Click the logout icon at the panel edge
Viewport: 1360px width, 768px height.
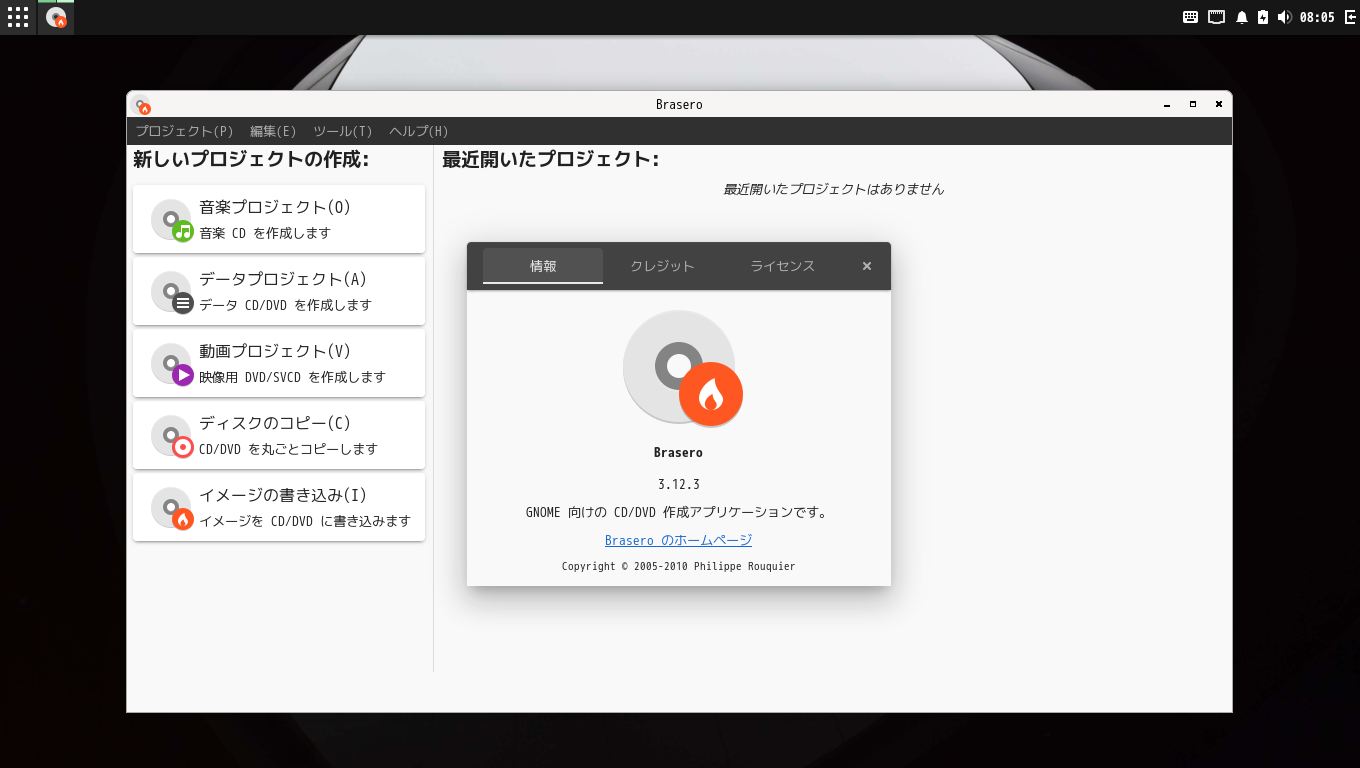coord(1350,17)
